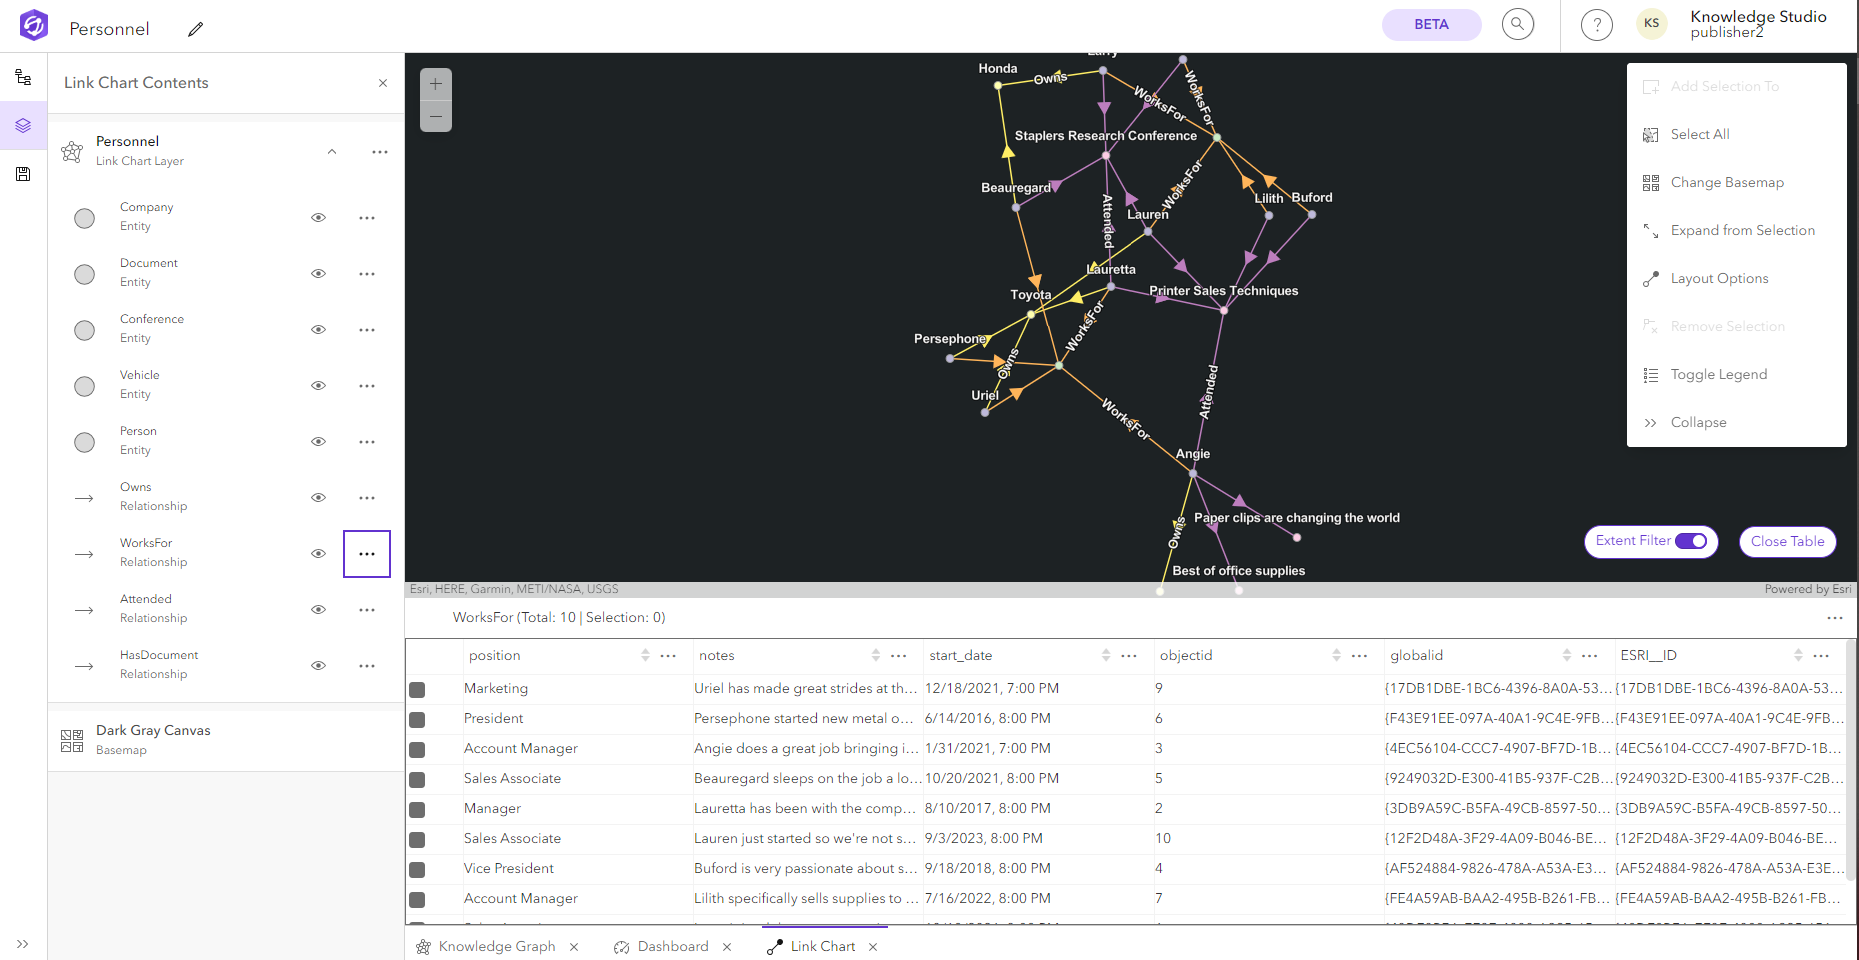
Task: Select Expand from Selection in the menu
Action: [1742, 230]
